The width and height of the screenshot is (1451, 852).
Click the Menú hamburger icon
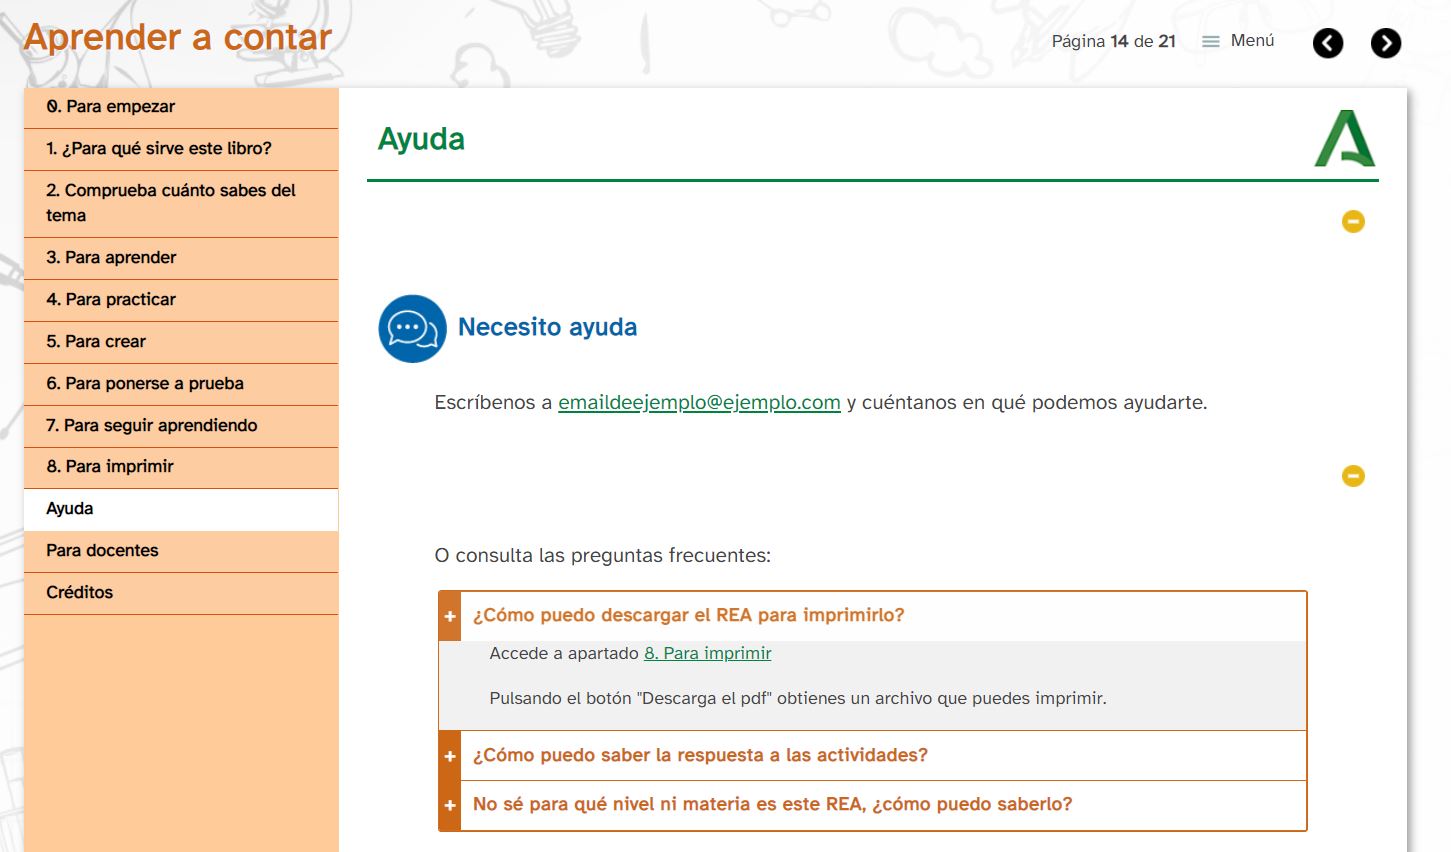(x=1211, y=42)
